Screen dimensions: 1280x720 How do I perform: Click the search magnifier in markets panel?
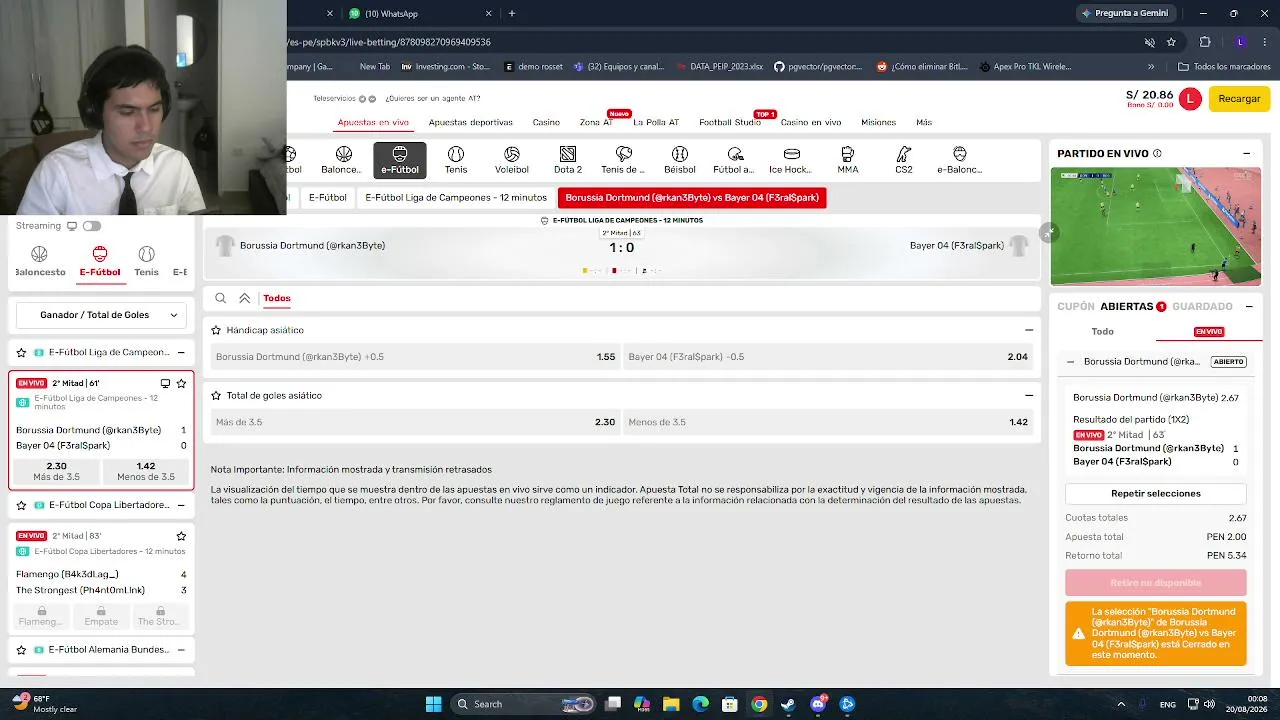(221, 298)
